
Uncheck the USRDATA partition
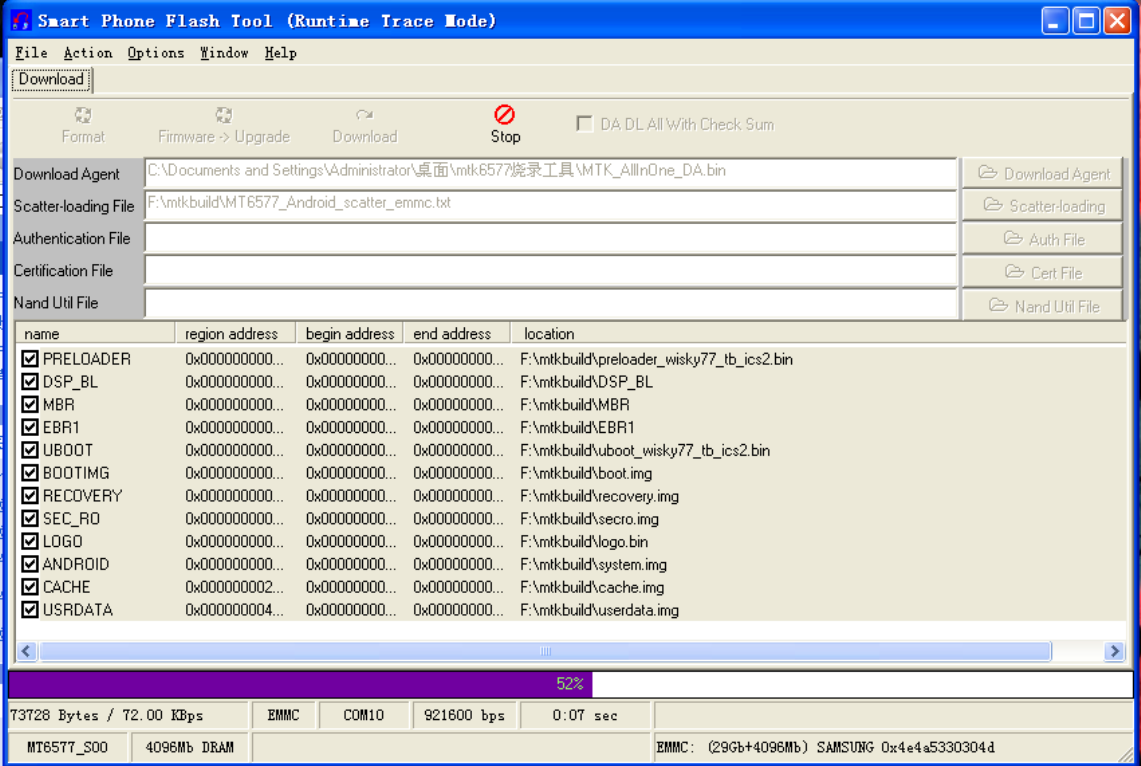point(30,610)
